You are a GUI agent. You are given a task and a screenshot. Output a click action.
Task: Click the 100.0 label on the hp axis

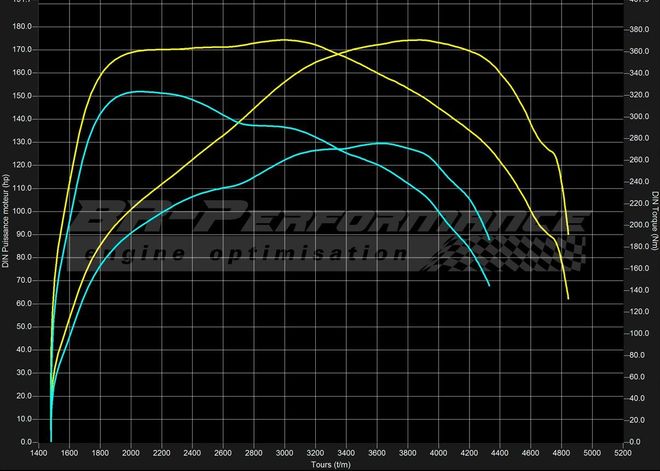click(x=22, y=211)
